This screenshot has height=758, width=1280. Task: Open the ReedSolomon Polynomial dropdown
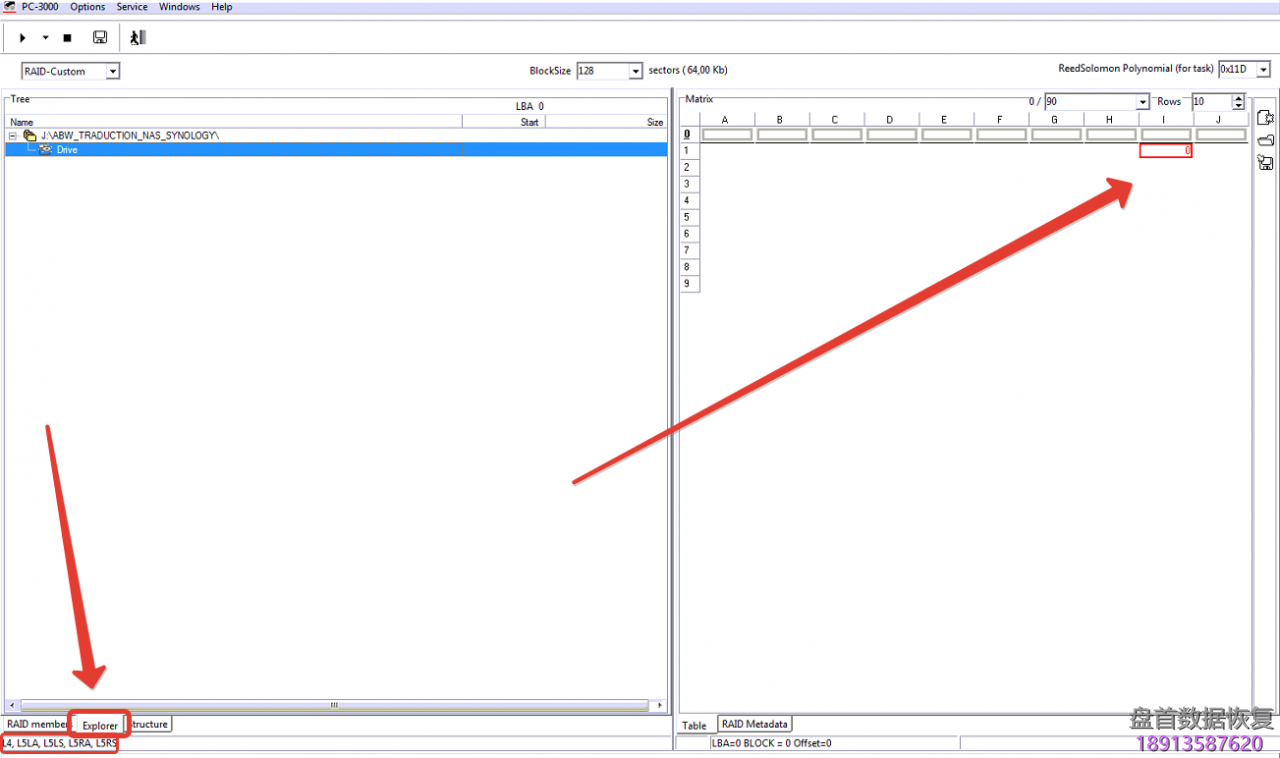tap(1264, 70)
